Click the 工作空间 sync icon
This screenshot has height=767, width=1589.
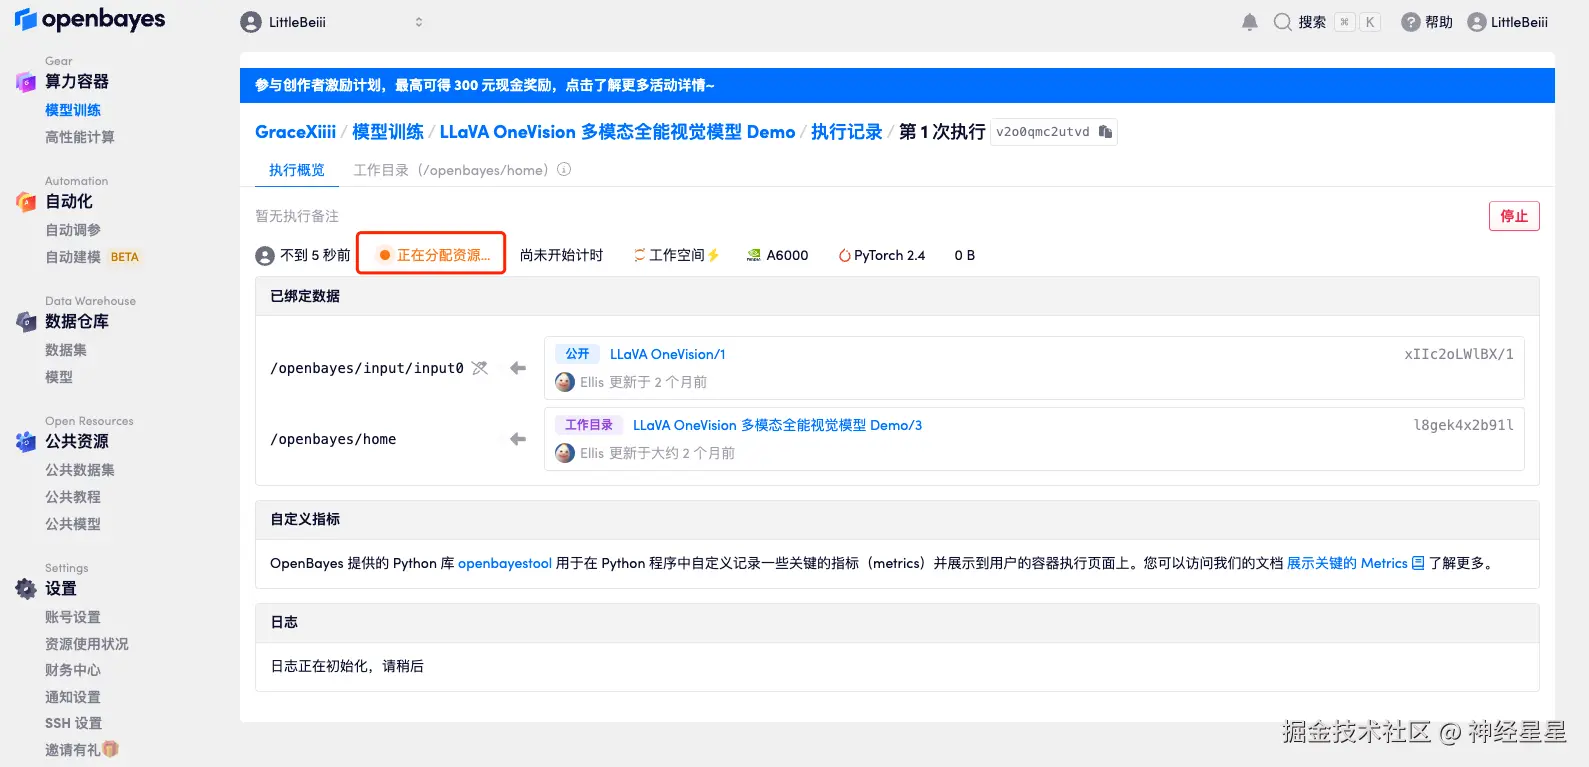640,256
